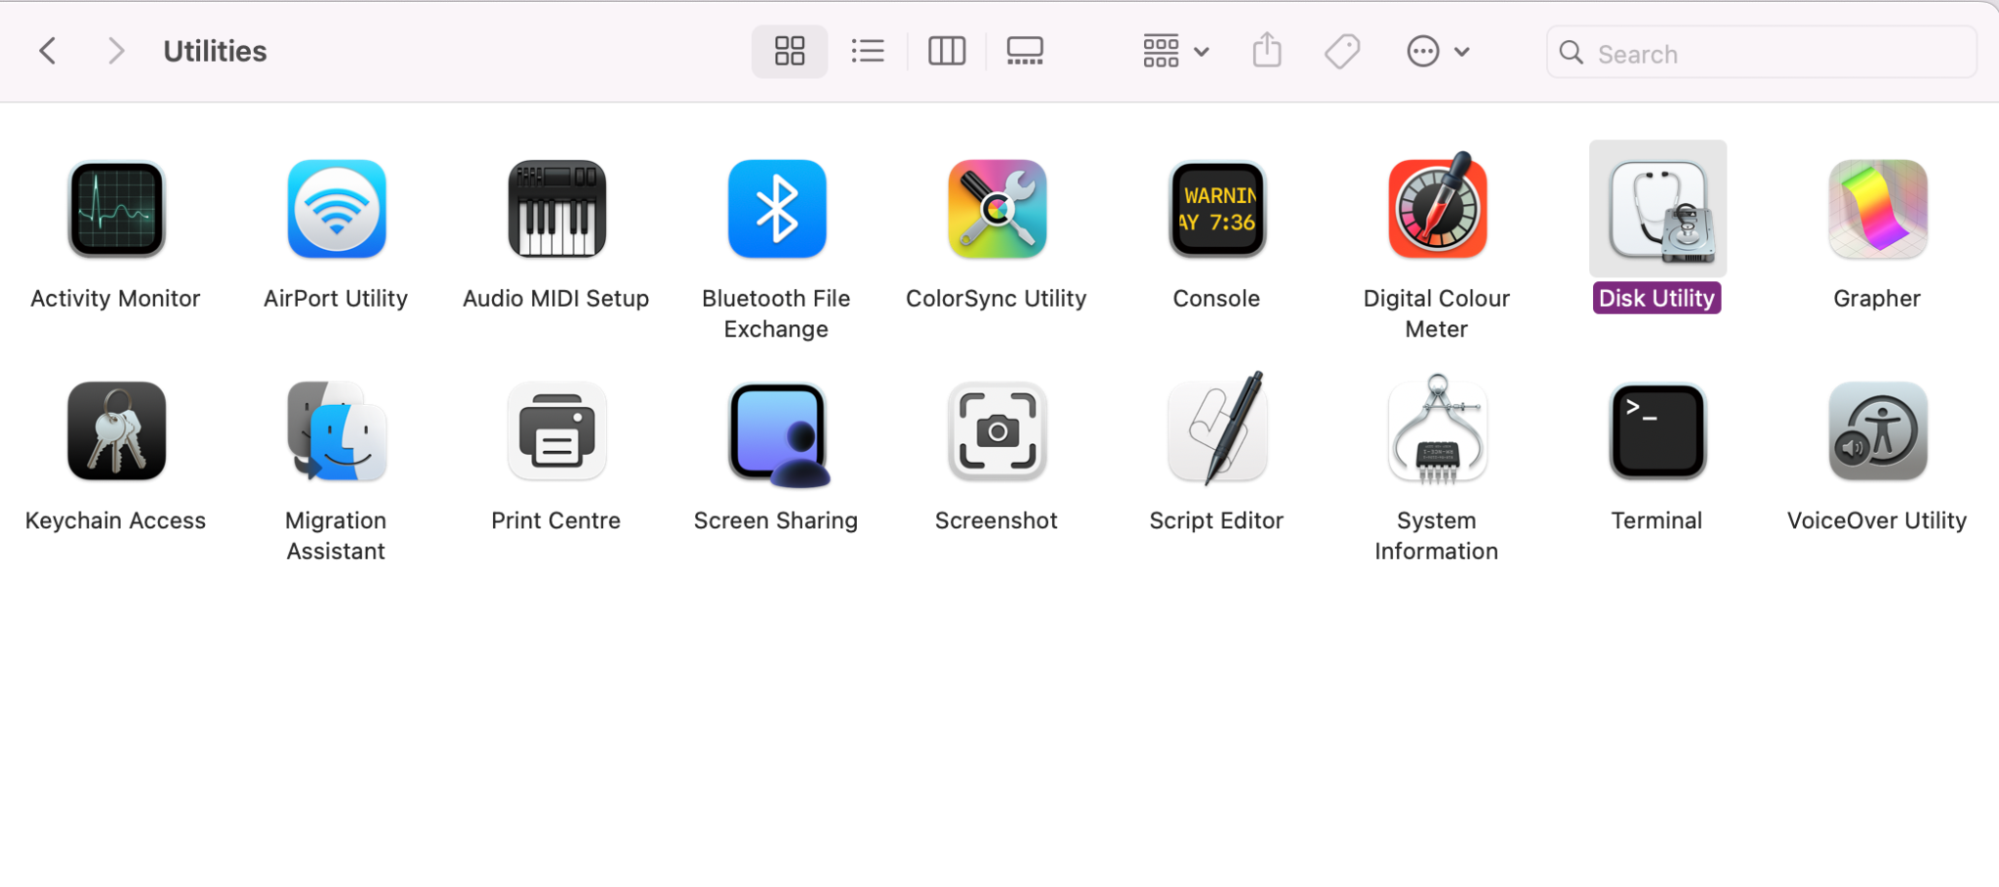Click the "Migration Assistant" label

[336, 535]
